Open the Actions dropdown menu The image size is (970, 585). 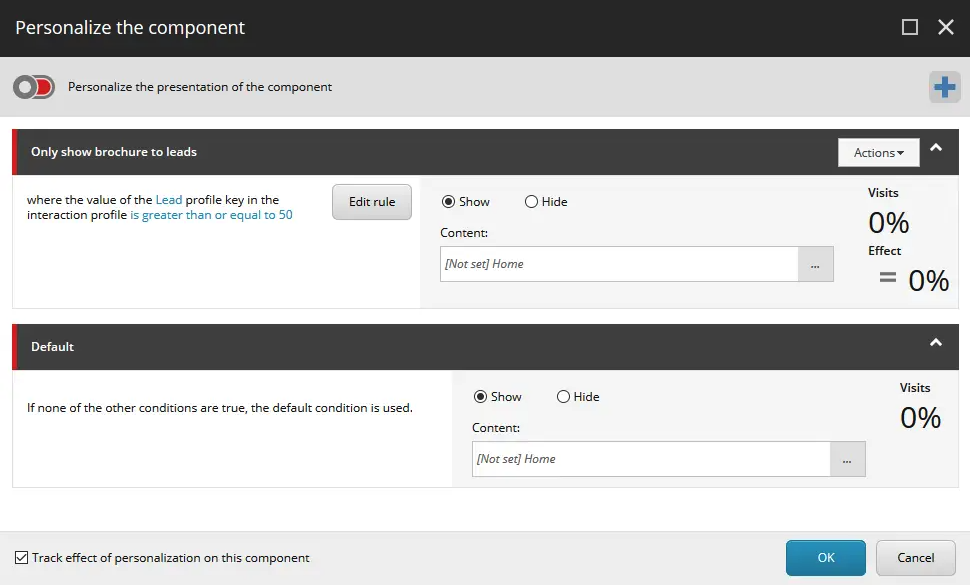pyautogui.click(x=878, y=152)
